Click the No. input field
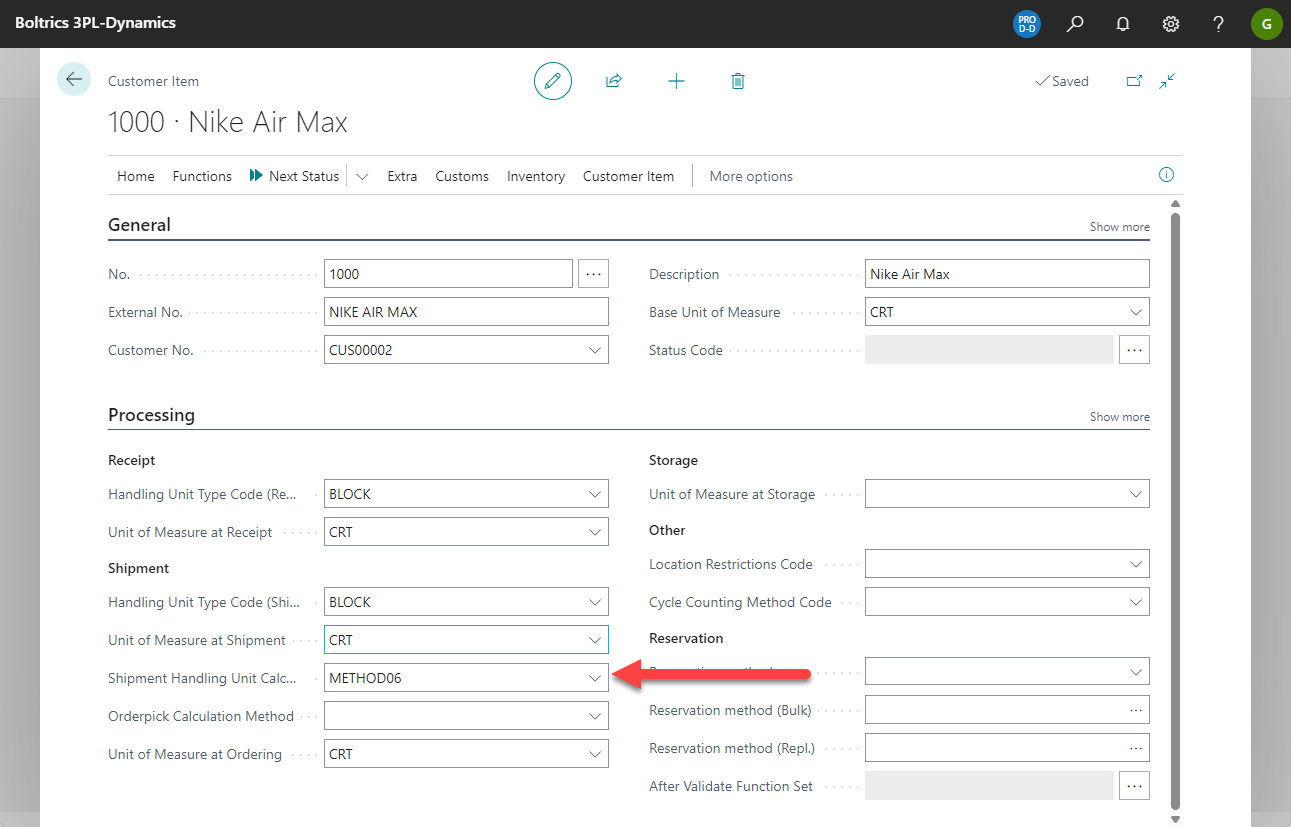Image resolution: width=1291 pixels, height=827 pixels. point(448,274)
